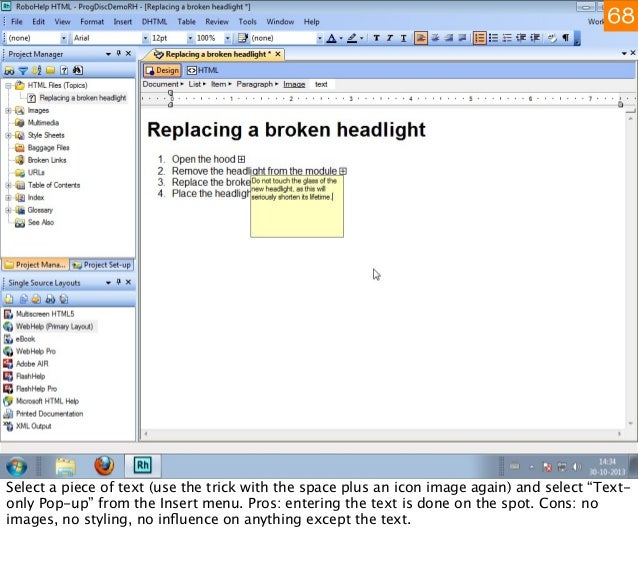Toggle Bold formatting with the T icon
This screenshot has height=576, width=638.
point(376,38)
